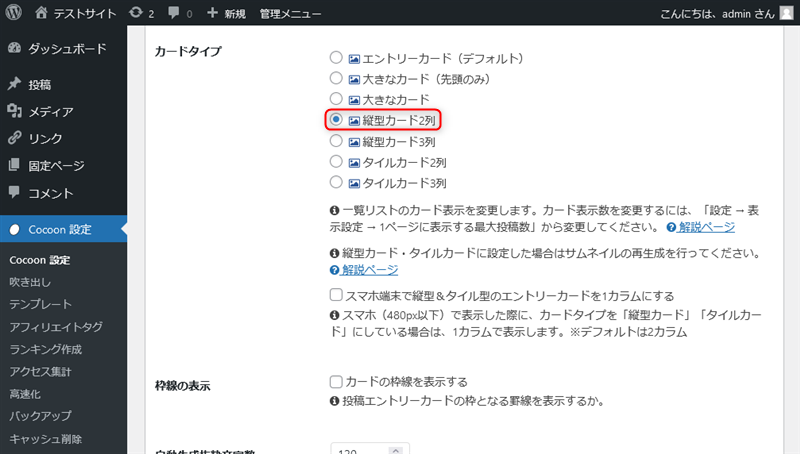Click テストサイト site name link
Screen dimensions: 800x454
pyautogui.click(x=85, y=14)
